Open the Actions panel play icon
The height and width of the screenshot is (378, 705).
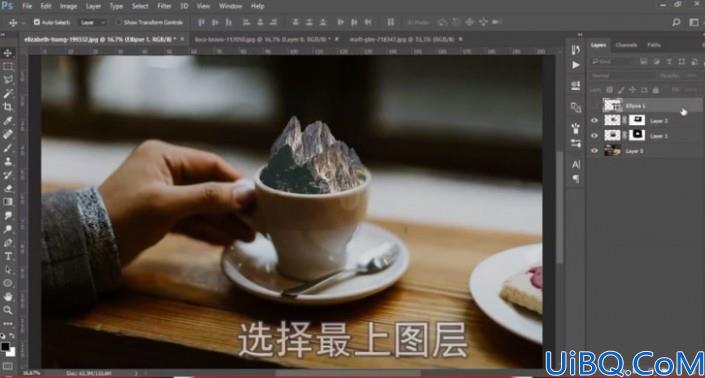point(576,65)
